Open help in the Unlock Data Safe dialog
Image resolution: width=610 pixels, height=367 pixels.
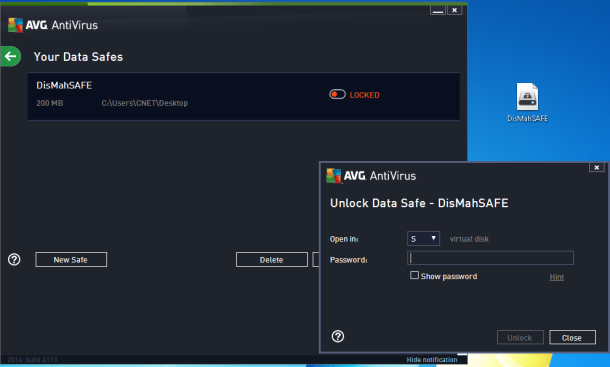pyautogui.click(x=338, y=336)
